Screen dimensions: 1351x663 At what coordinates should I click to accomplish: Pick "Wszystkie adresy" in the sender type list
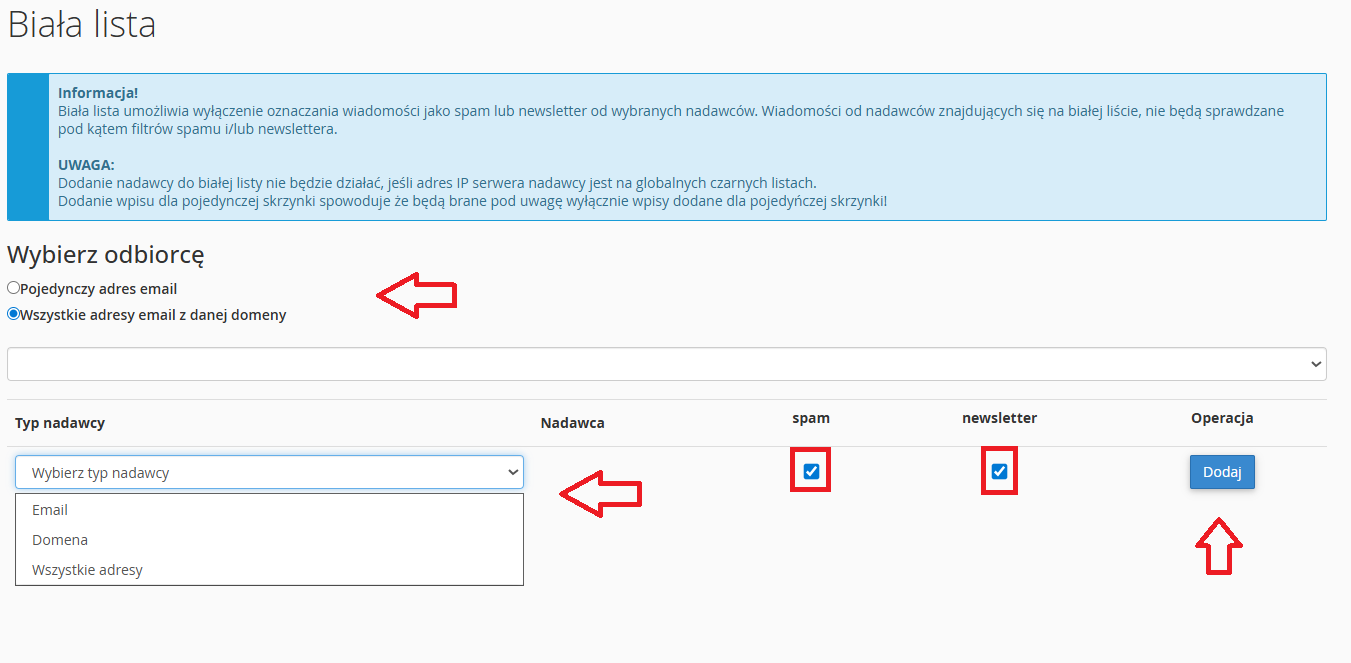87,570
